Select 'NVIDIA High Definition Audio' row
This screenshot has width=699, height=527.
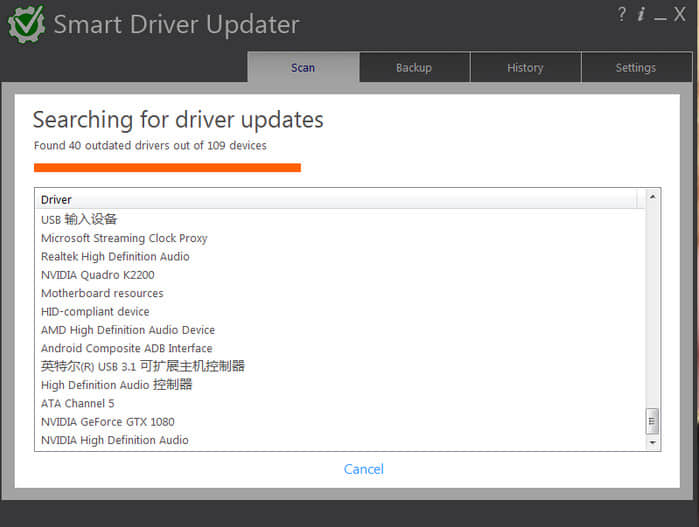340,440
